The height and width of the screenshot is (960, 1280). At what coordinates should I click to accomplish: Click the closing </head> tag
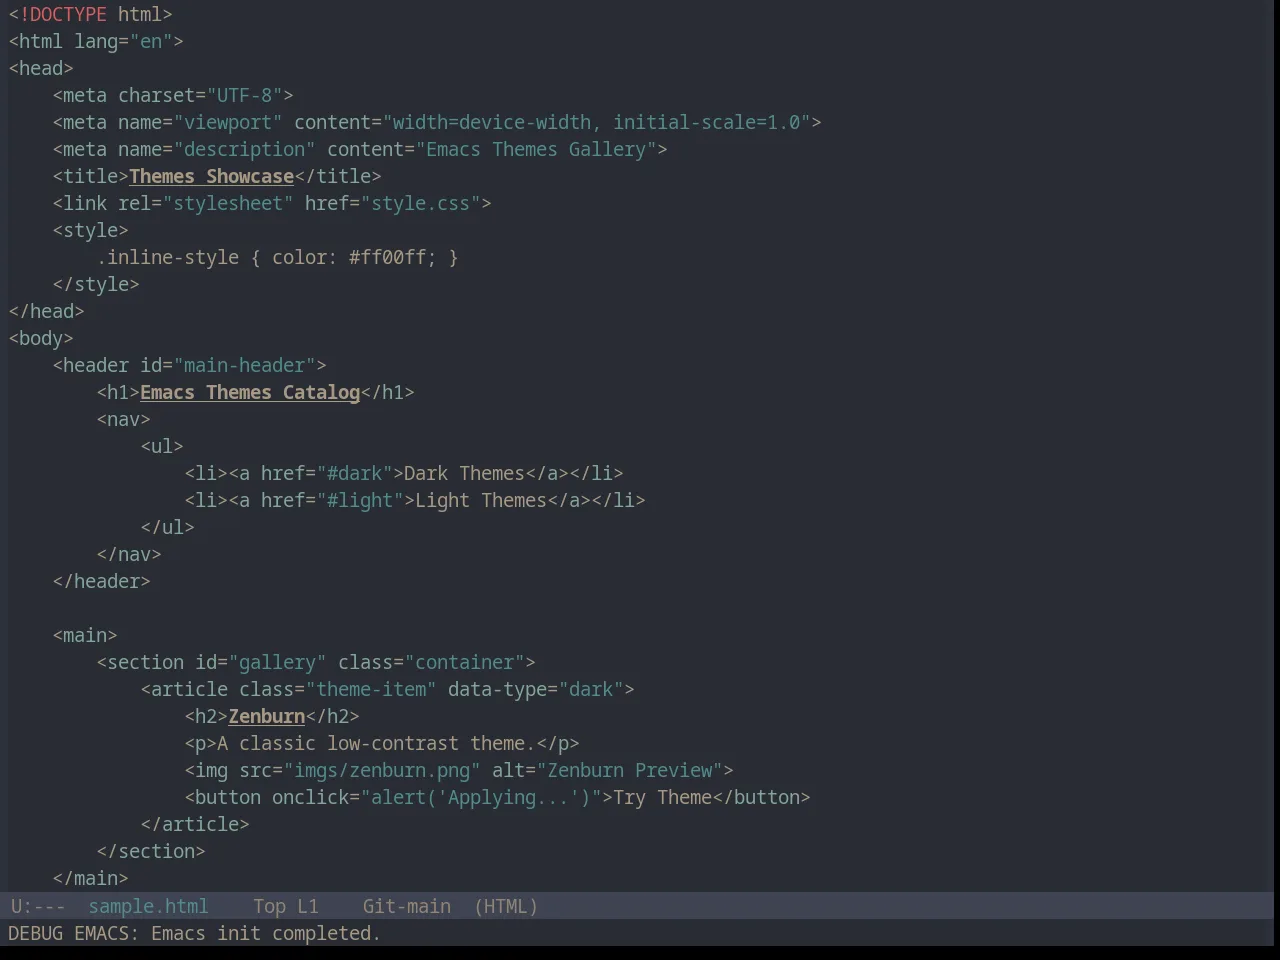46,311
